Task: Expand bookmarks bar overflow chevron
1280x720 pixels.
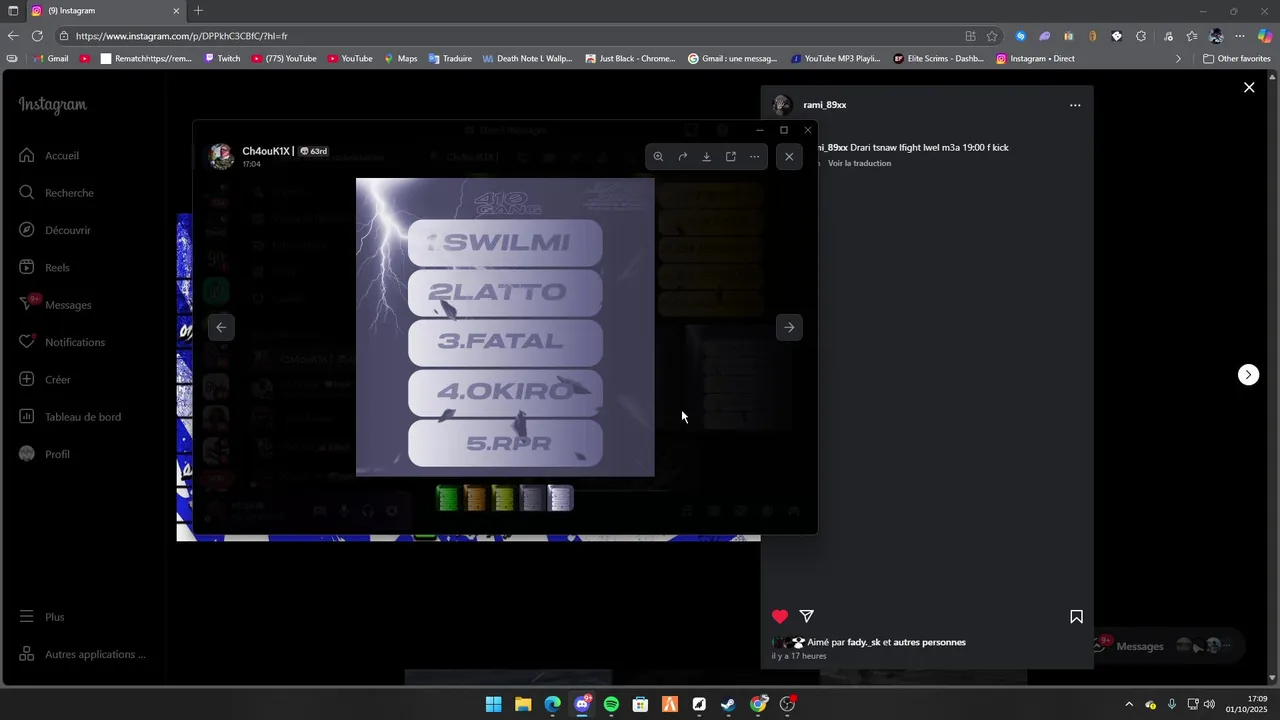Action: pyautogui.click(x=1178, y=59)
